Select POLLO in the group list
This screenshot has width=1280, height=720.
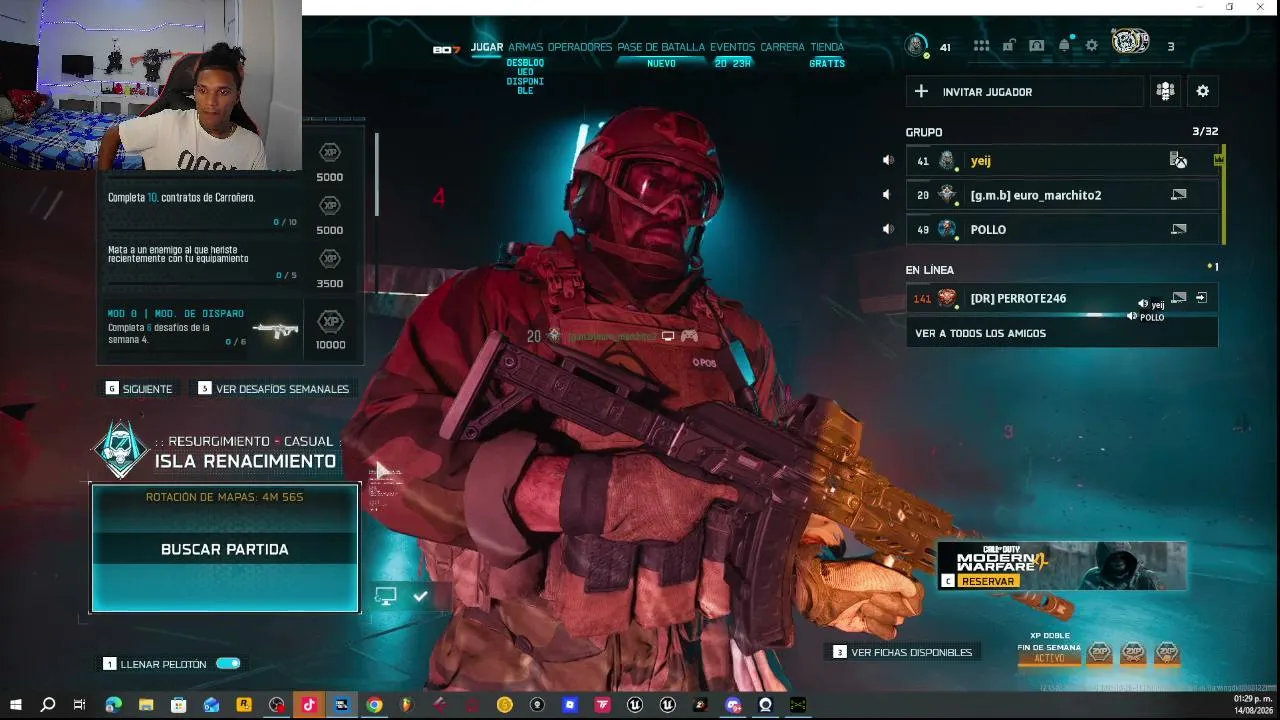coord(1062,229)
